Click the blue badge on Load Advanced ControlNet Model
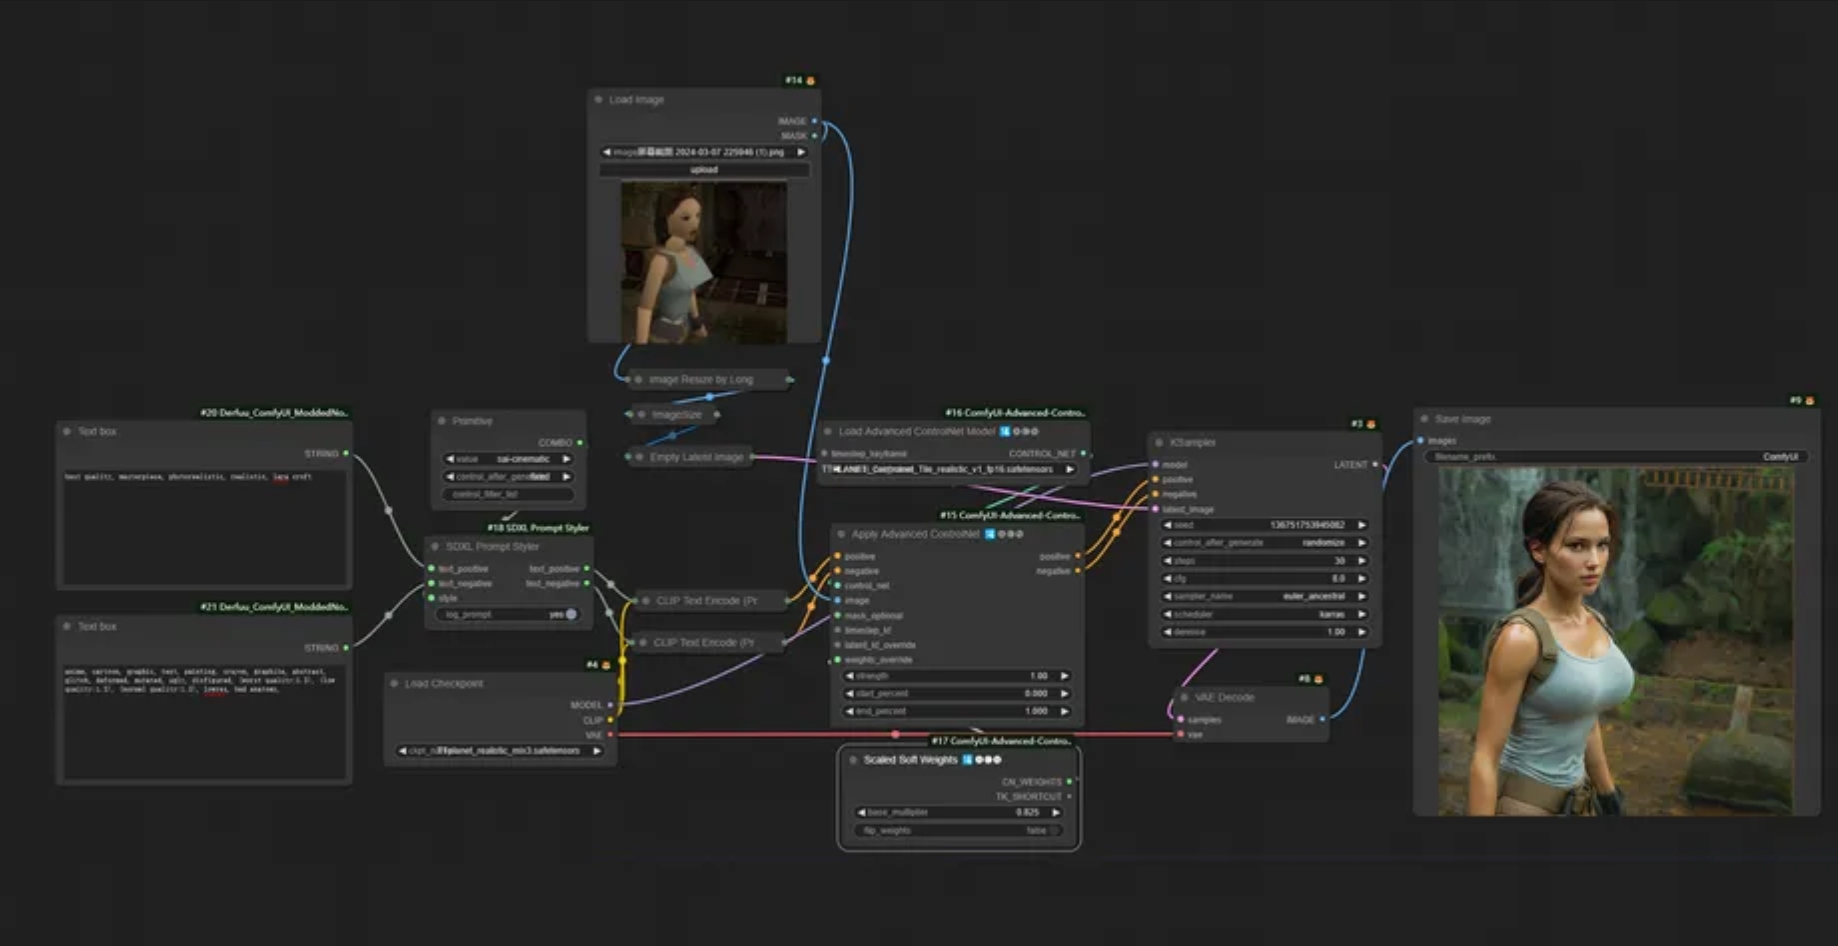 pos(1005,432)
